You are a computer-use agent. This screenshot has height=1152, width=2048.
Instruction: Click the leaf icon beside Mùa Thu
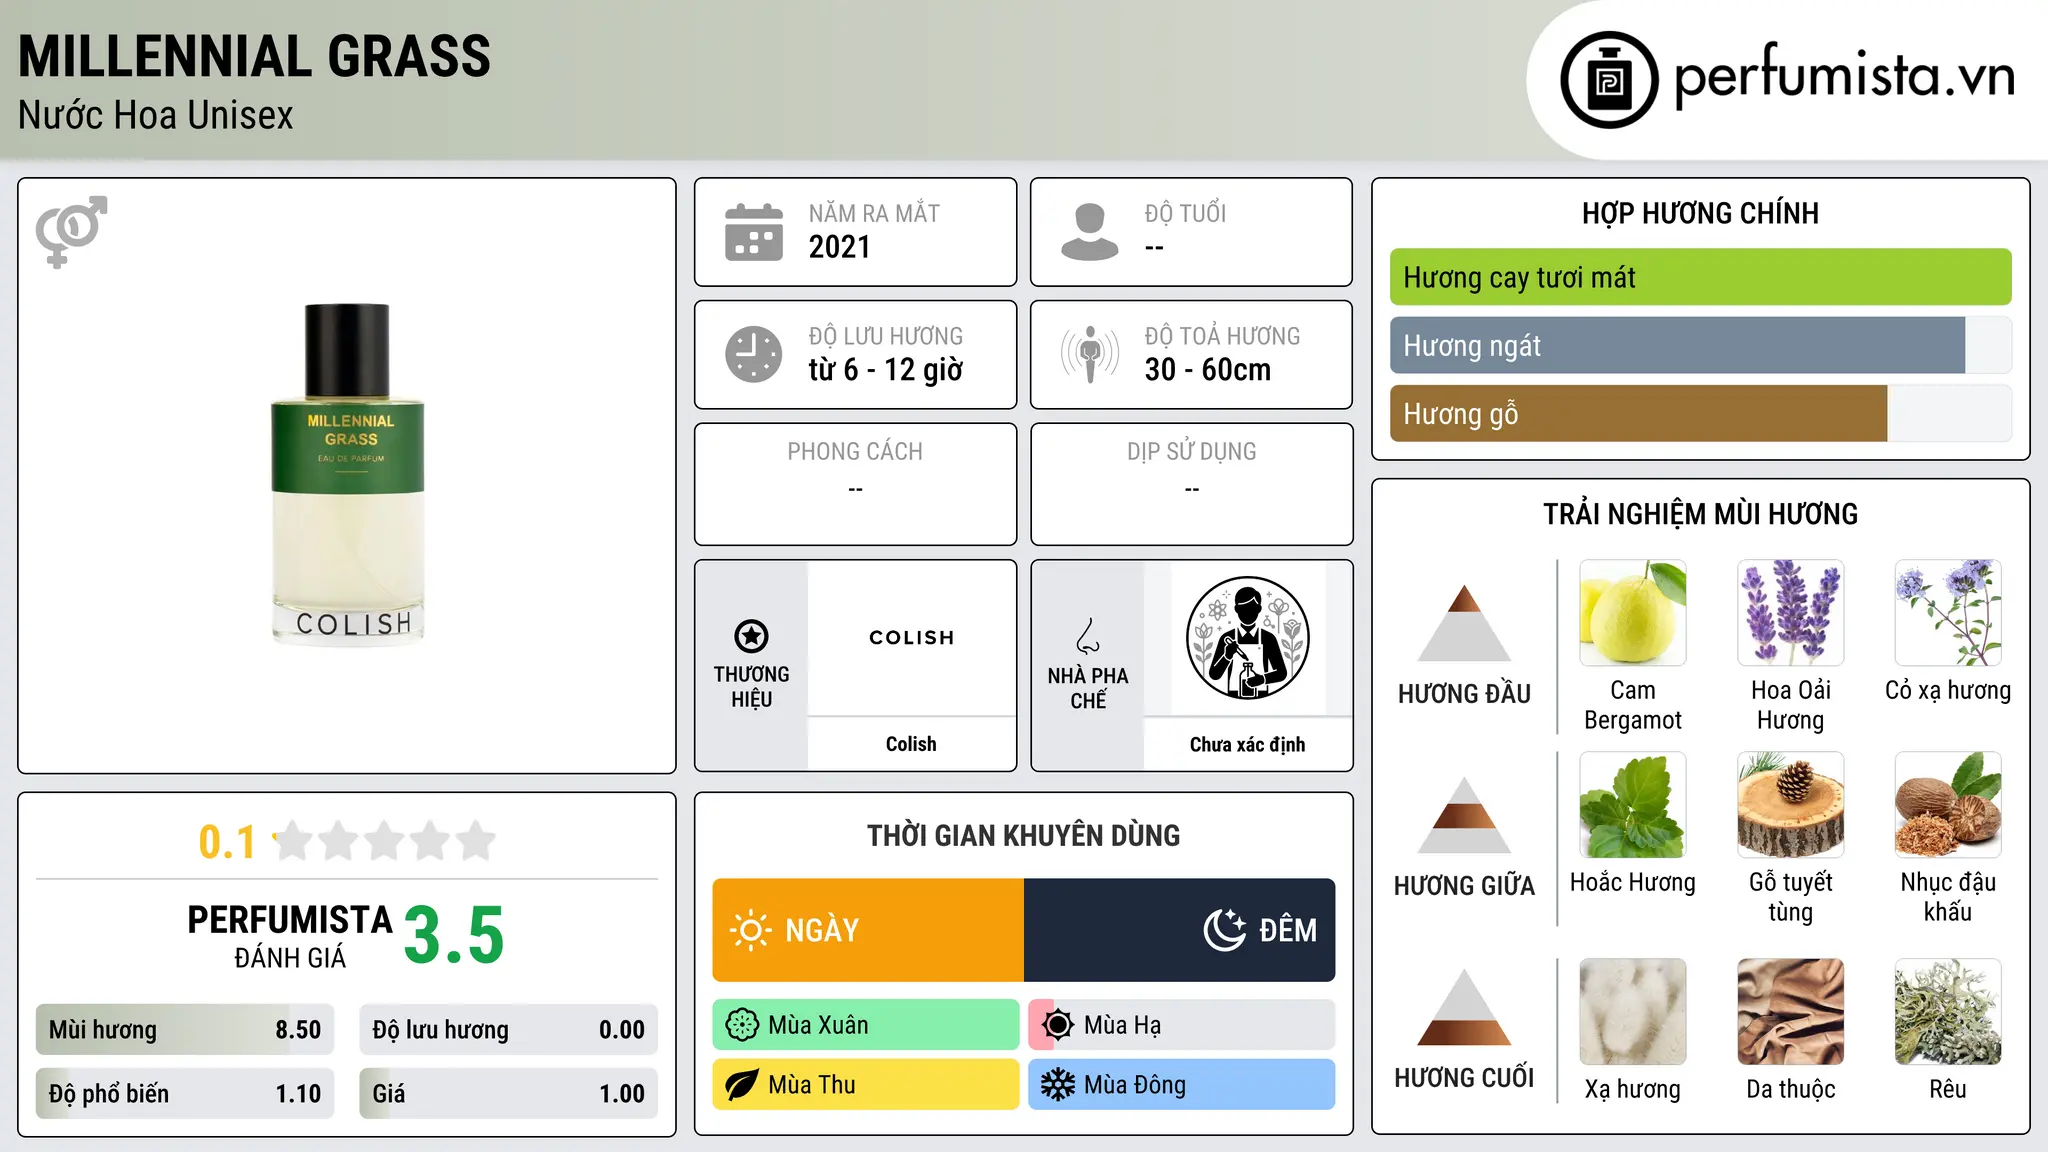coord(742,1085)
